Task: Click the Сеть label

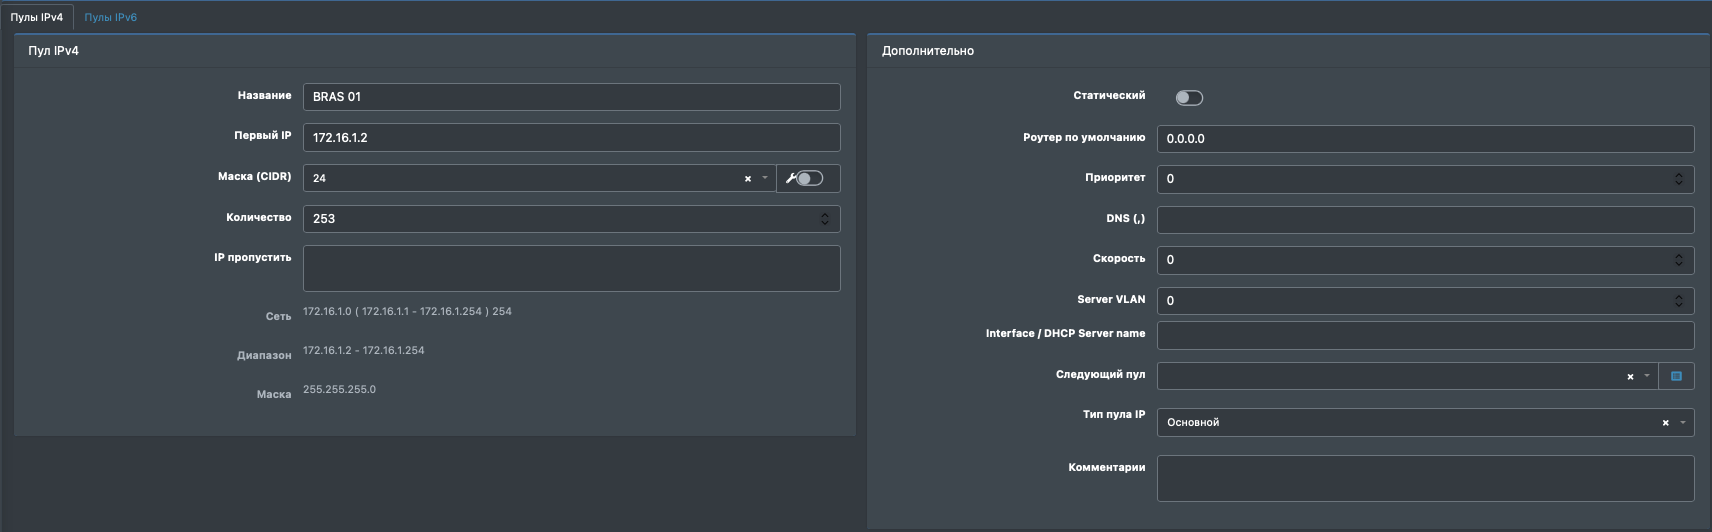Action: (x=278, y=316)
